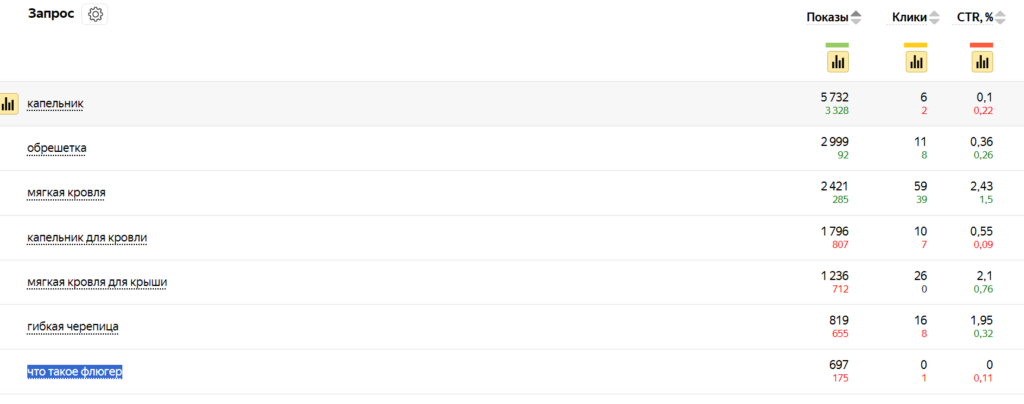Toggle the chart icon under CTR, %
Screen dimensions: 1024x404
point(982,61)
